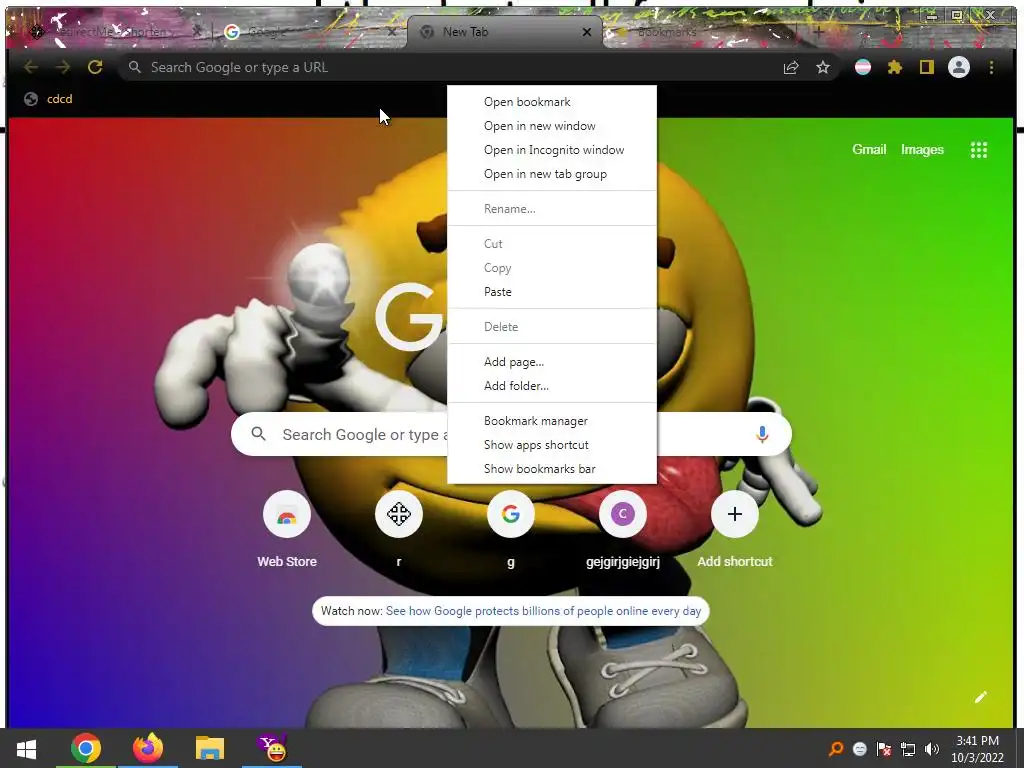Open Chrome's three-dot menu
Image resolution: width=1024 pixels, height=768 pixels.
point(991,67)
